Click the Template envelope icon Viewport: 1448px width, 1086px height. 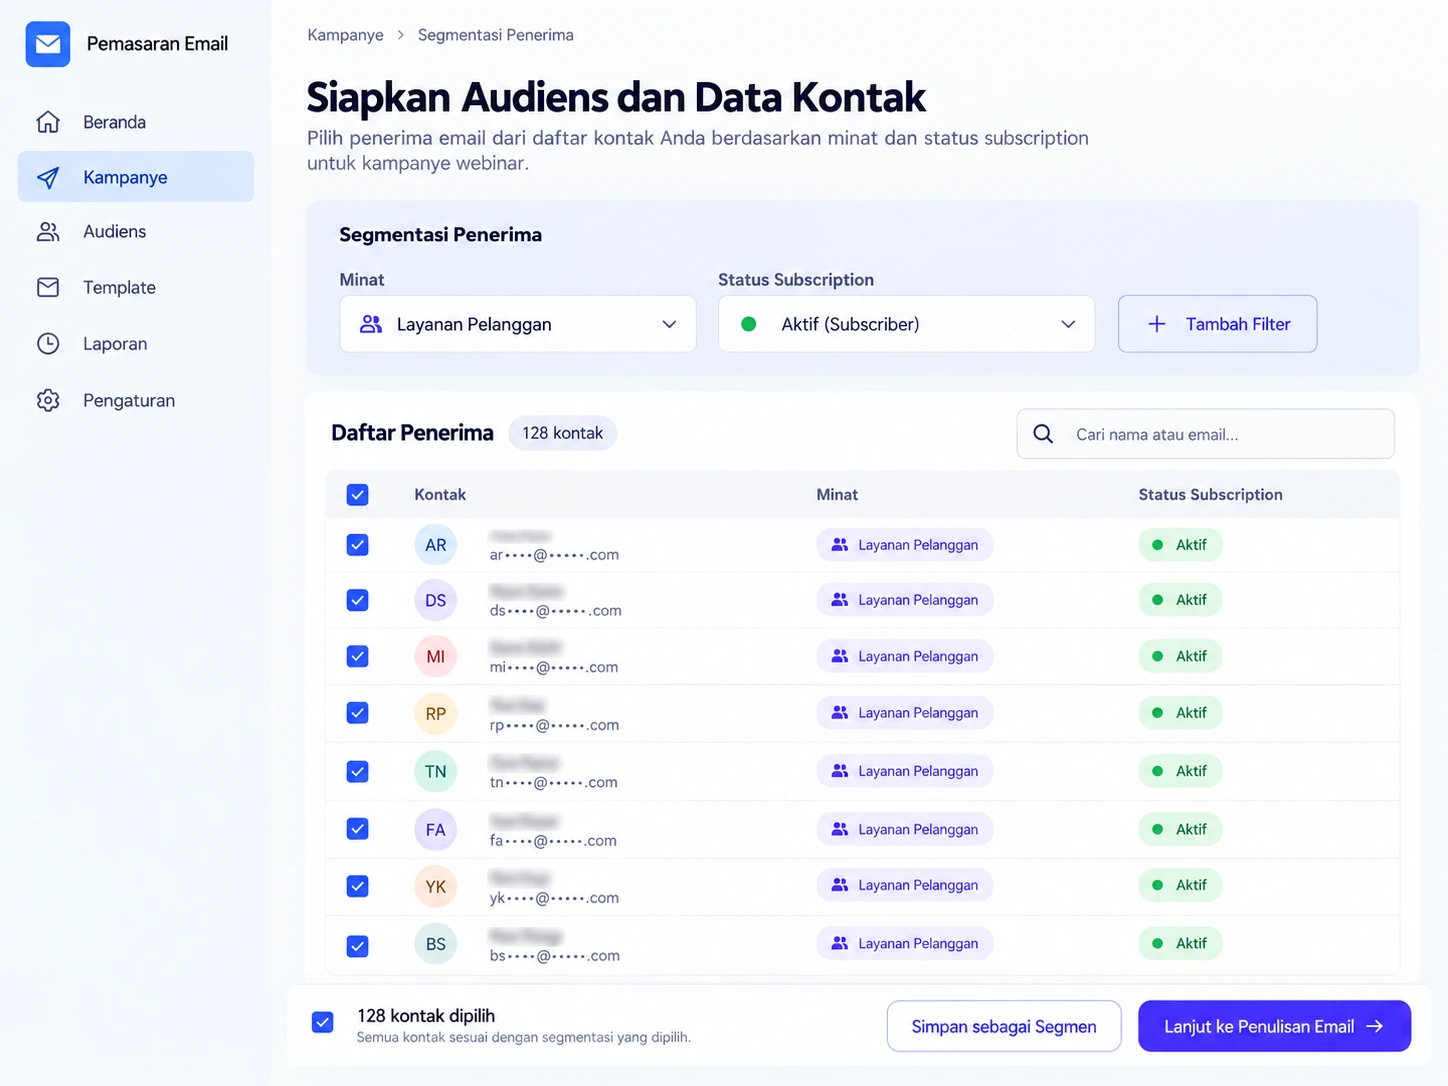tap(48, 288)
